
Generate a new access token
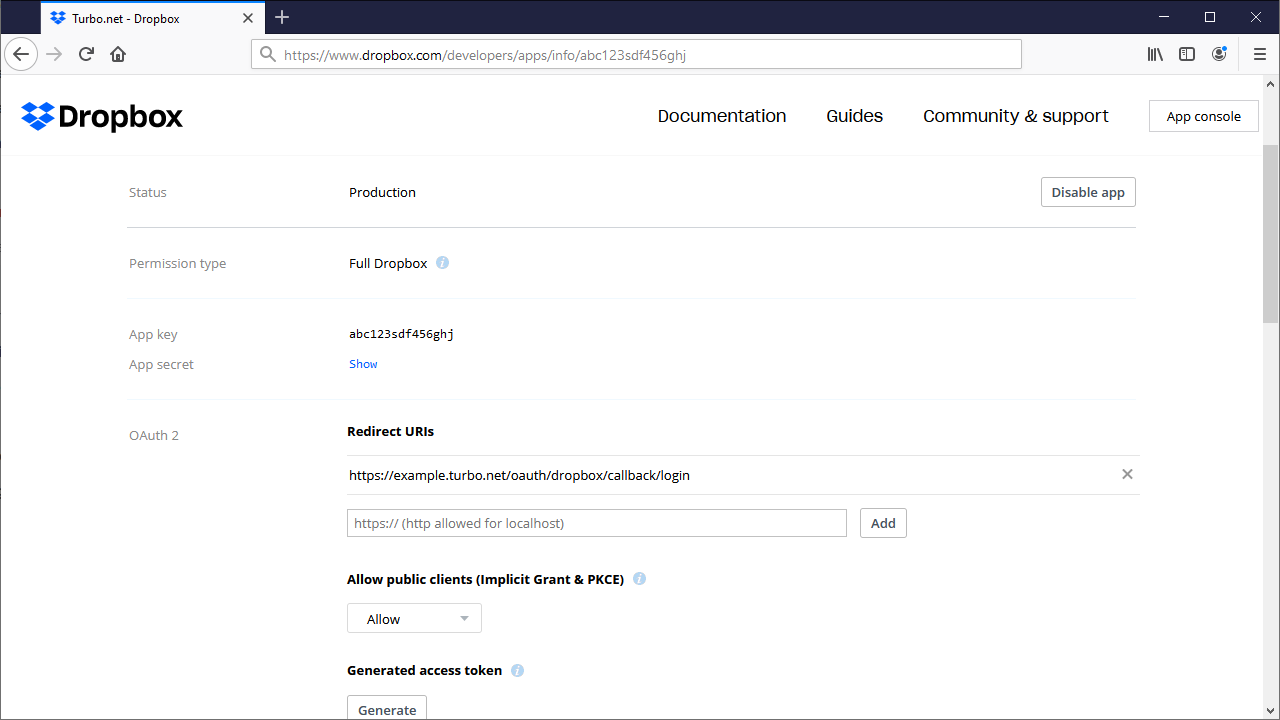(387, 709)
